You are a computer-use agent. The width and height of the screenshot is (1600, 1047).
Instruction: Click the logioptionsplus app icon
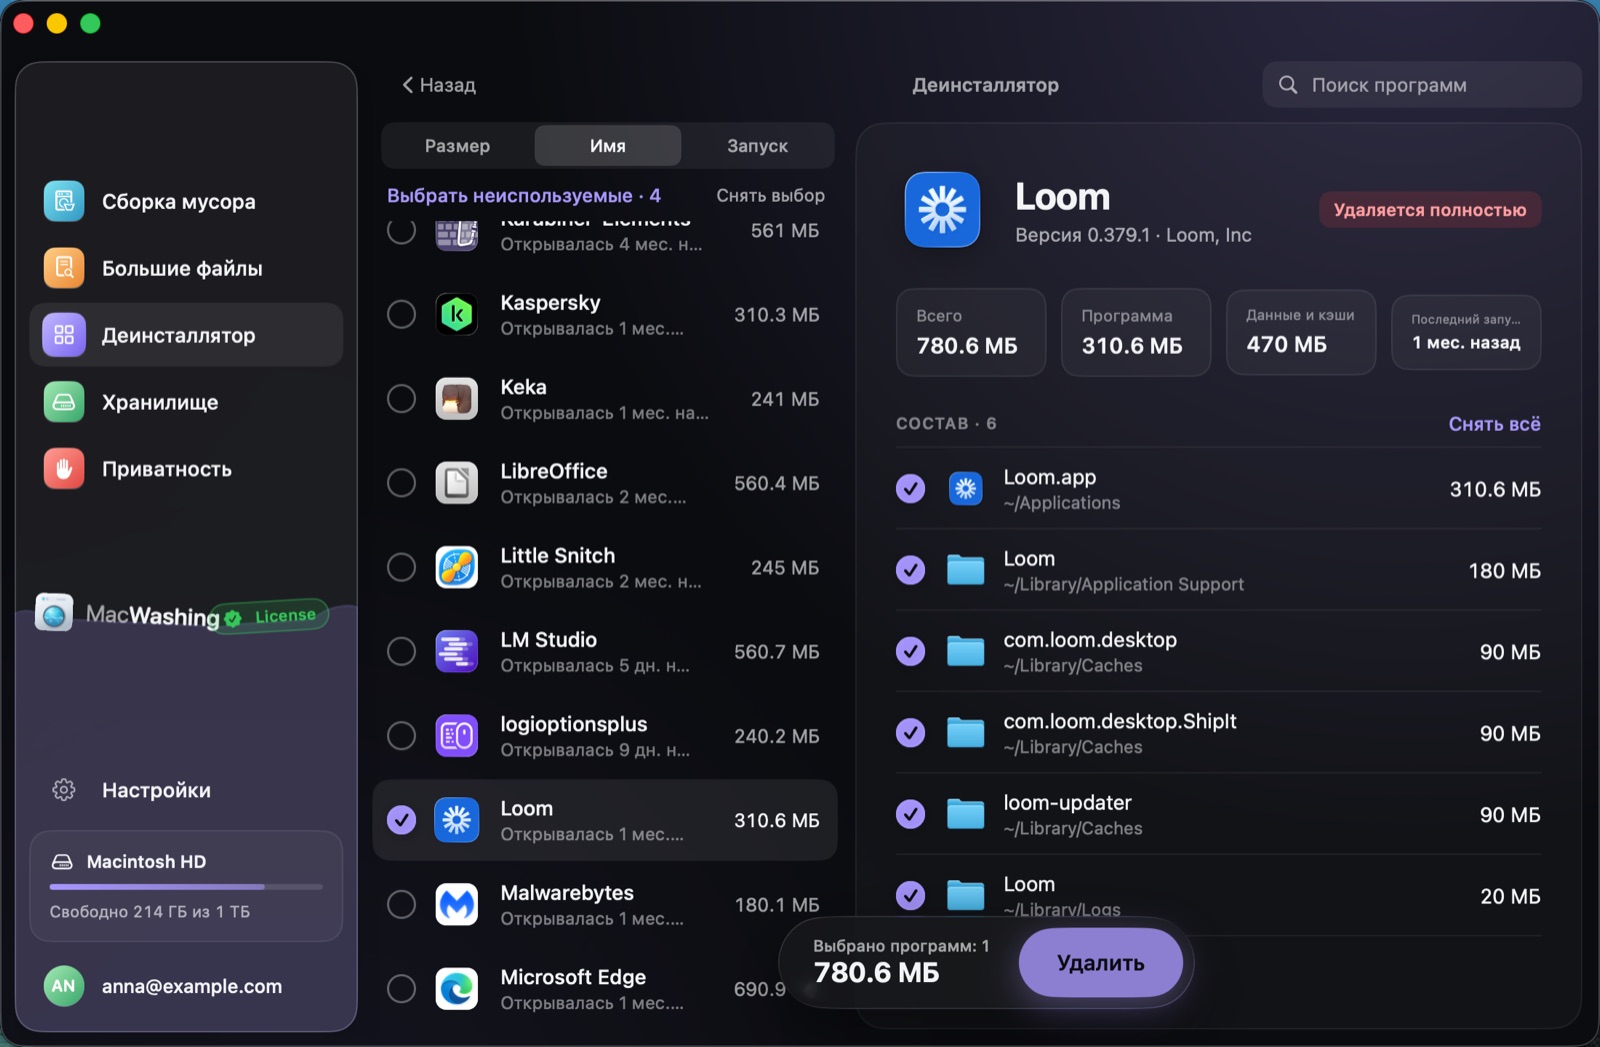[x=457, y=736]
